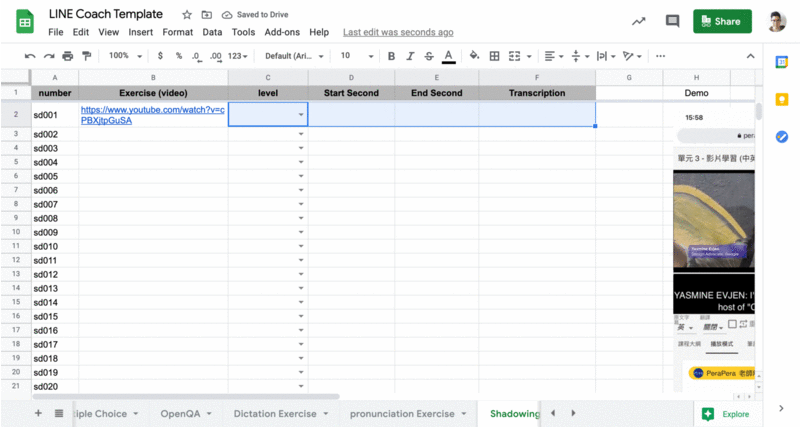This screenshot has height=427, width=800.
Task: Open level dropdown in row sd001
Action: pyautogui.click(x=301, y=115)
